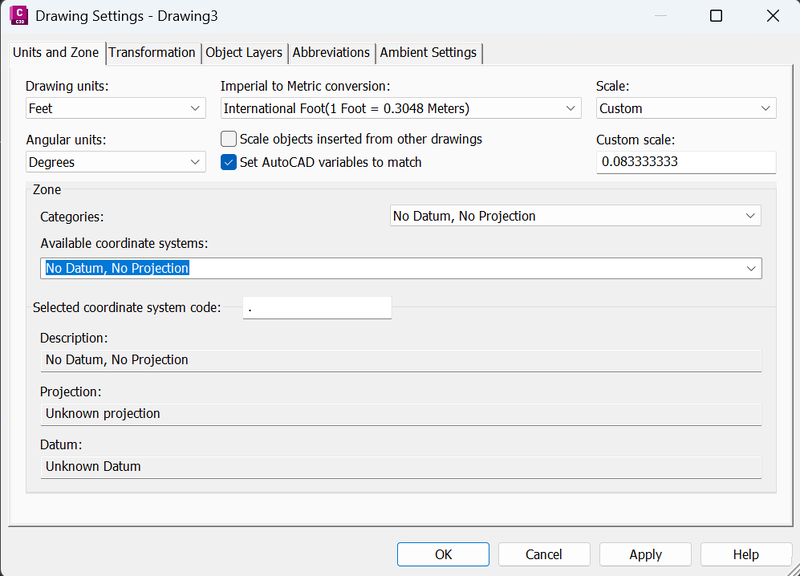The height and width of the screenshot is (576, 800).
Task: Apply the drawing settings
Action: [x=645, y=554]
